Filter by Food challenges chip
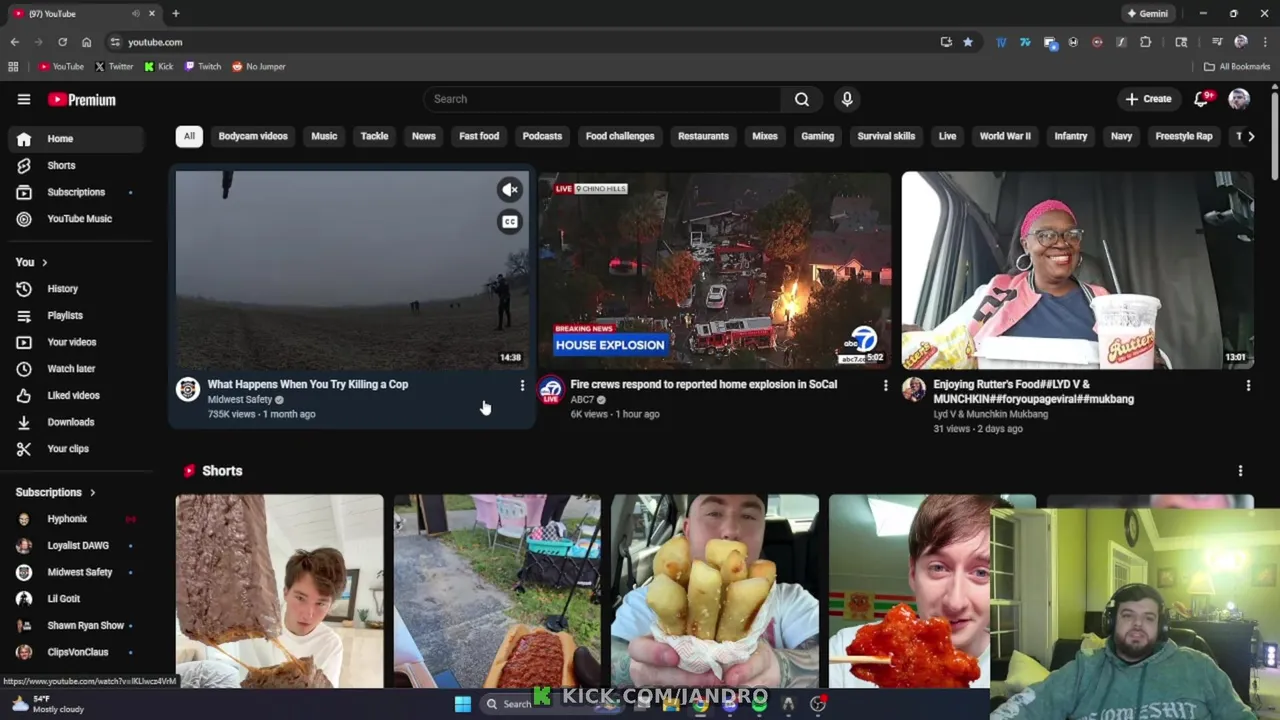The width and height of the screenshot is (1280, 720). pos(620,136)
